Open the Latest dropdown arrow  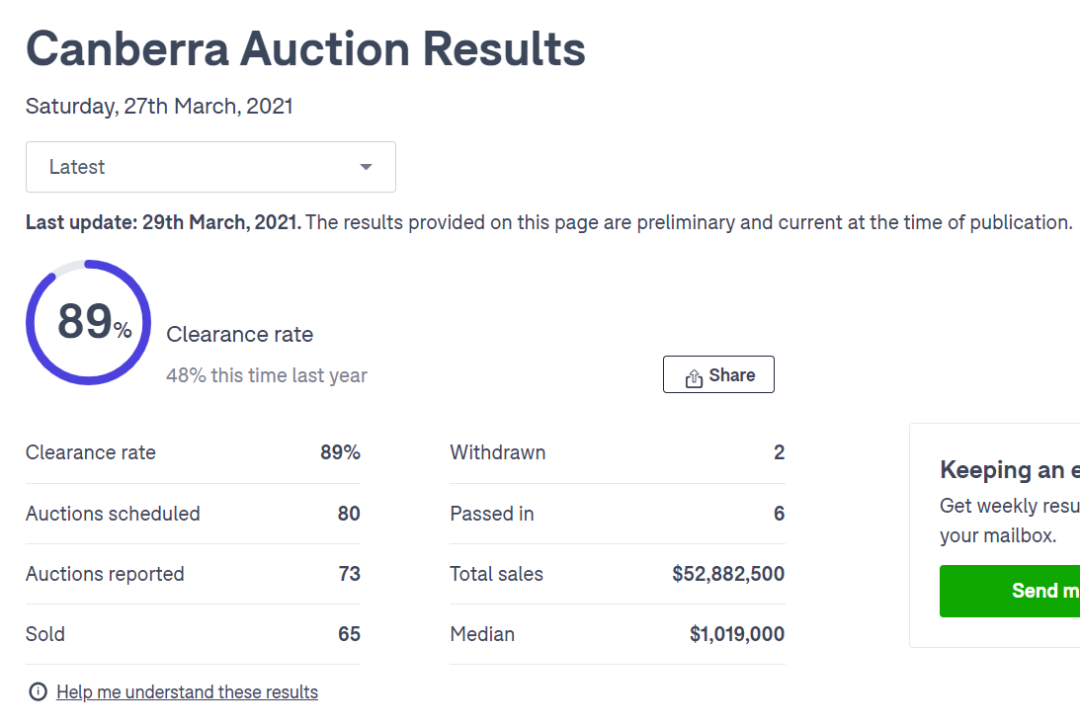coord(366,167)
